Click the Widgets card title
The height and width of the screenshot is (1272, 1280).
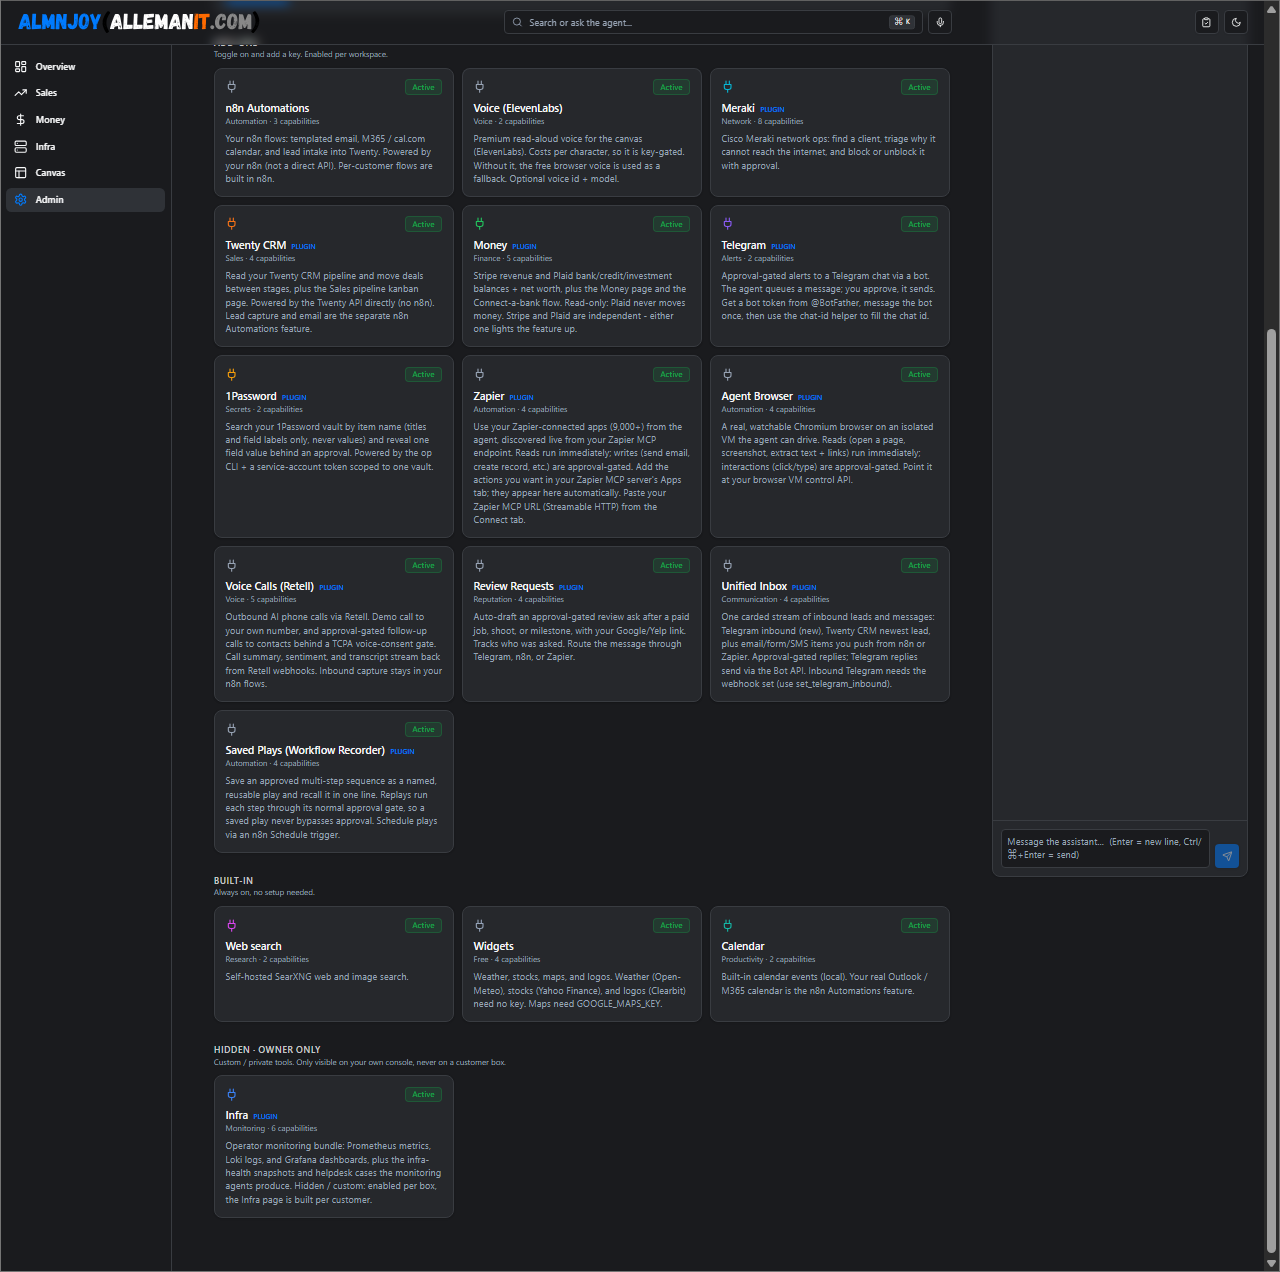(493, 946)
